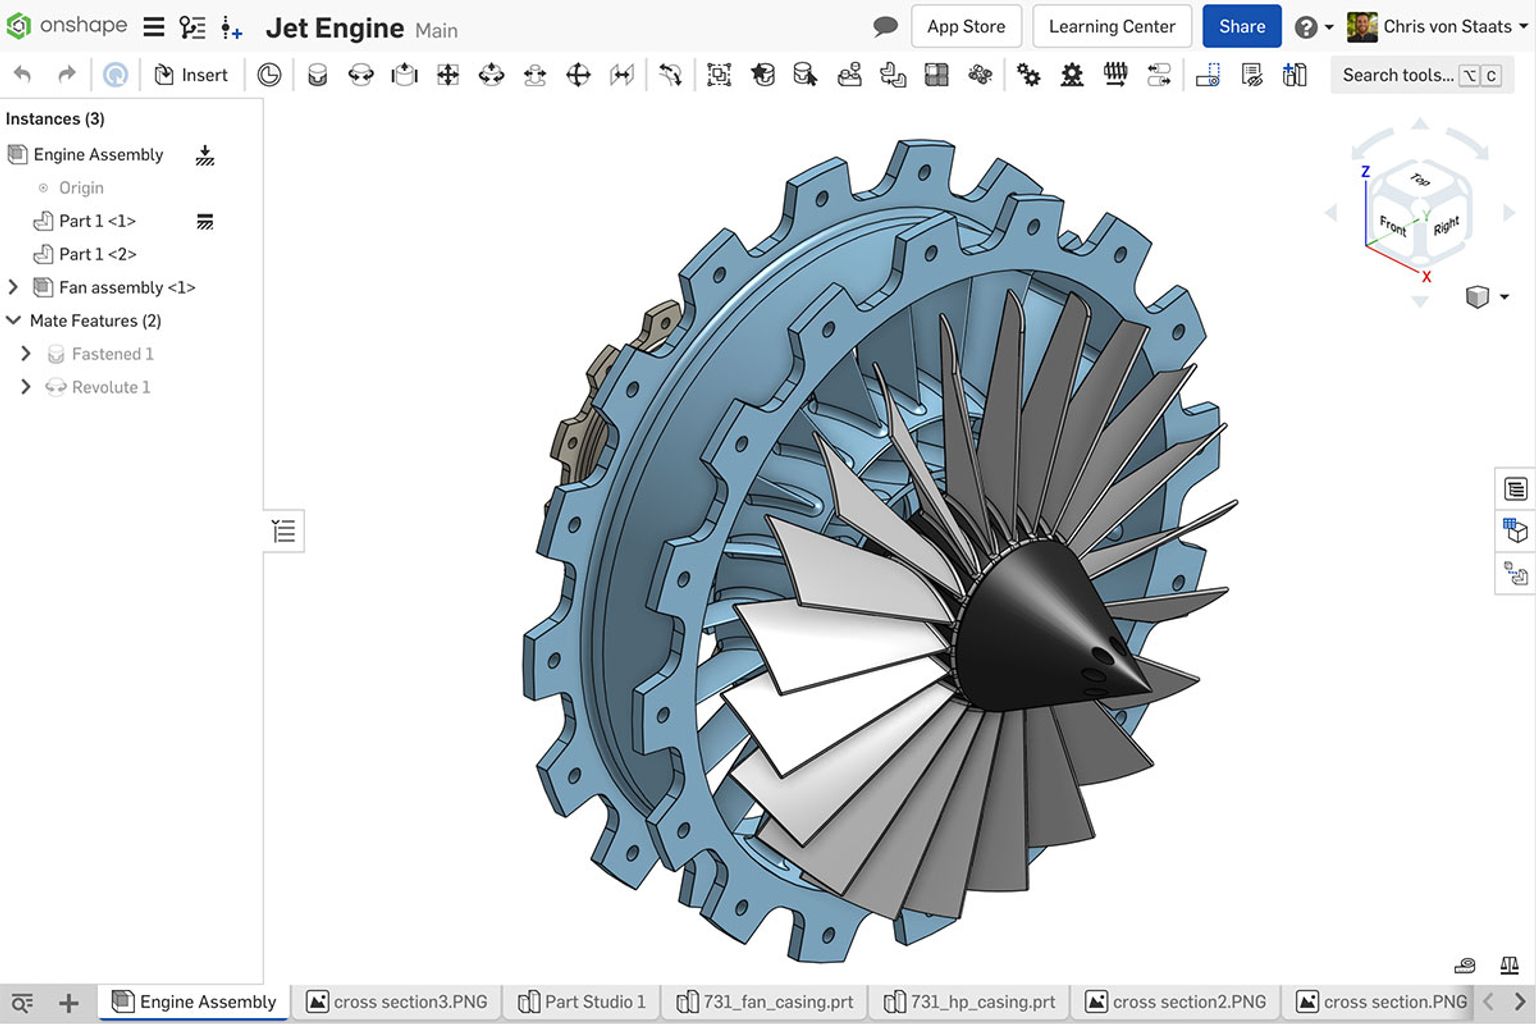Viewport: 1536px width, 1024px height.
Task: Collapse the Mate Features section
Action: (x=13, y=320)
